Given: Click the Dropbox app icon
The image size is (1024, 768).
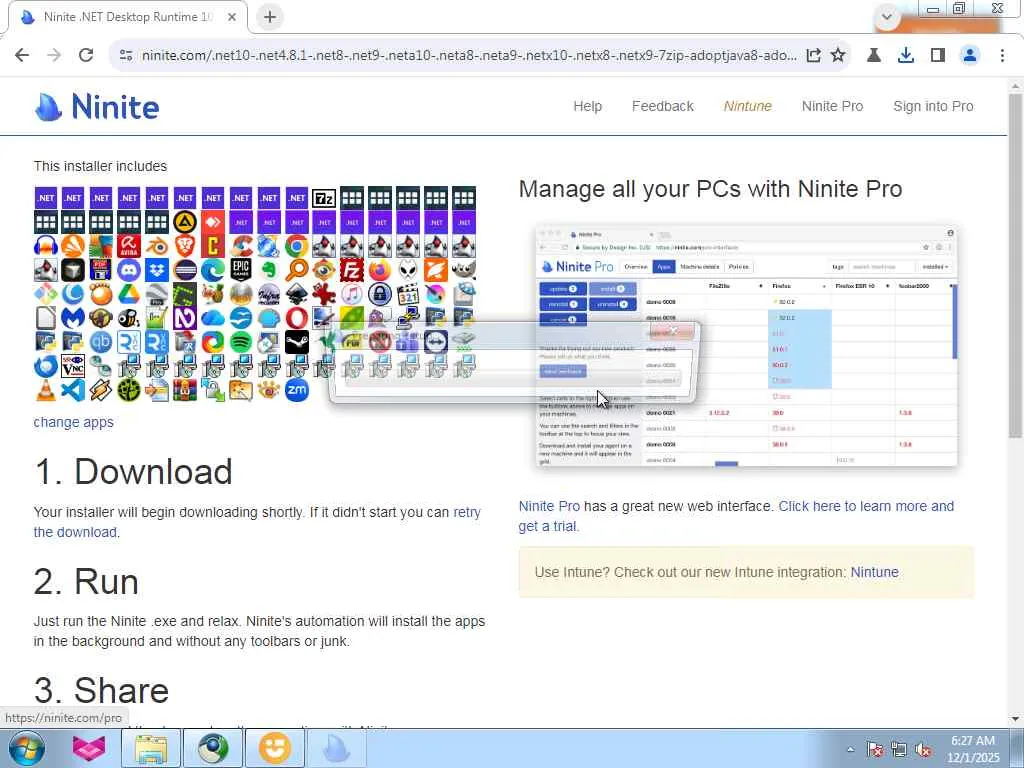Looking at the screenshot, I should (x=157, y=270).
